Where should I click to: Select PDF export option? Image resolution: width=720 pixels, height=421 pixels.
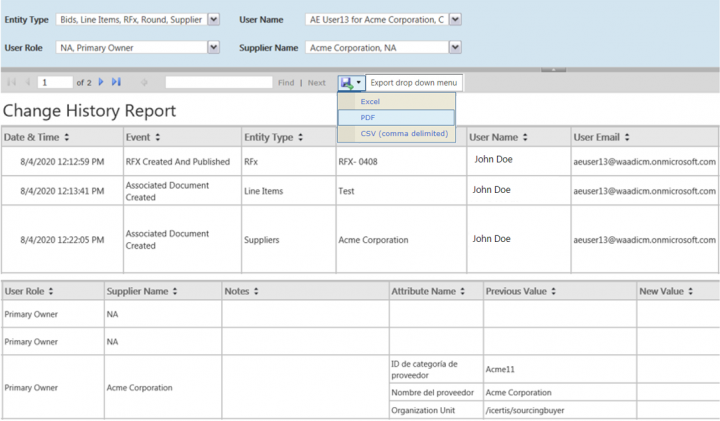(x=369, y=117)
